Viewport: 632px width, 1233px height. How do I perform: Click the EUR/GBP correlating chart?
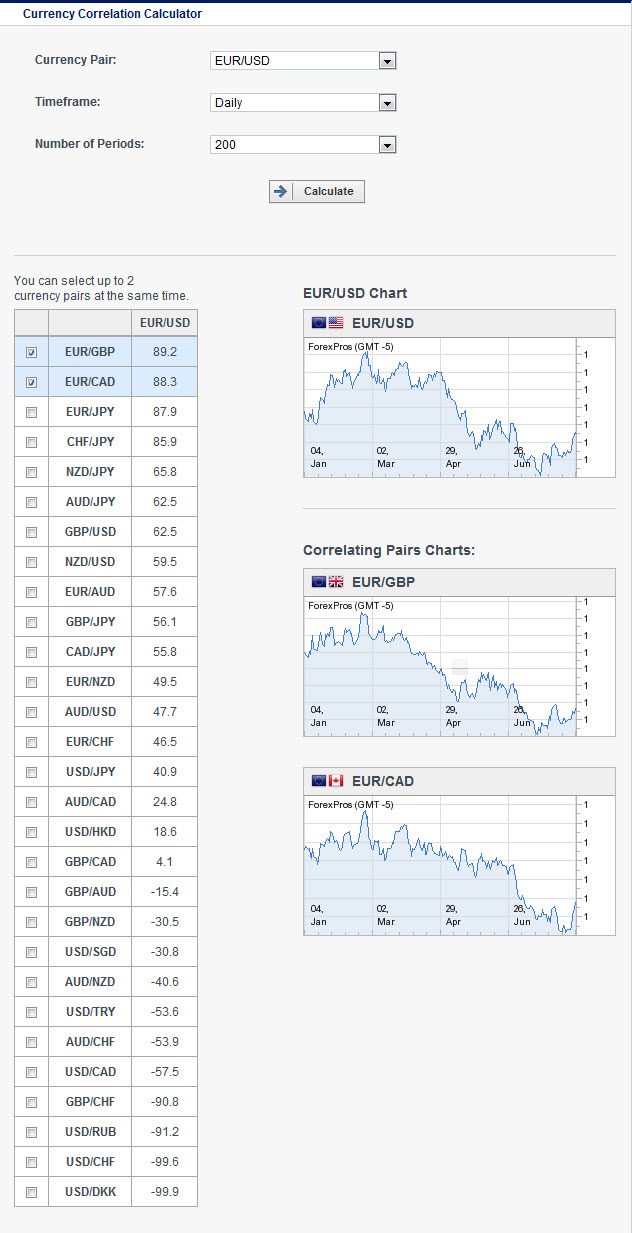click(440, 667)
